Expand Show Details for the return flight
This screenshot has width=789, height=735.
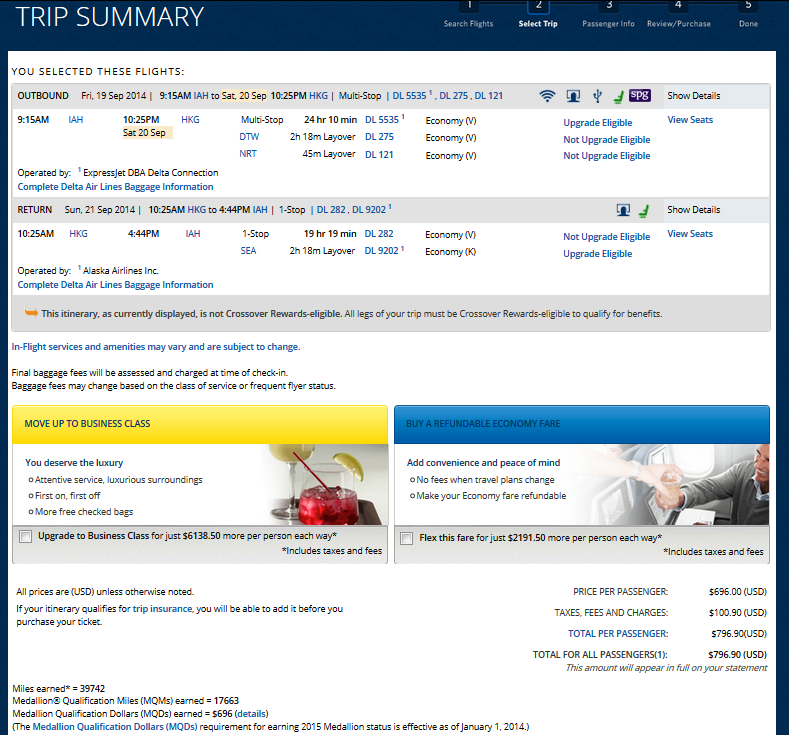point(693,210)
